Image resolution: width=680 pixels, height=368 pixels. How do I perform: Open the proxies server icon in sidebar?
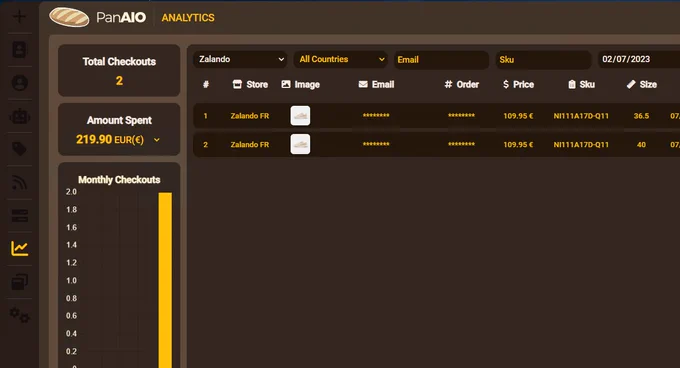click(x=20, y=215)
